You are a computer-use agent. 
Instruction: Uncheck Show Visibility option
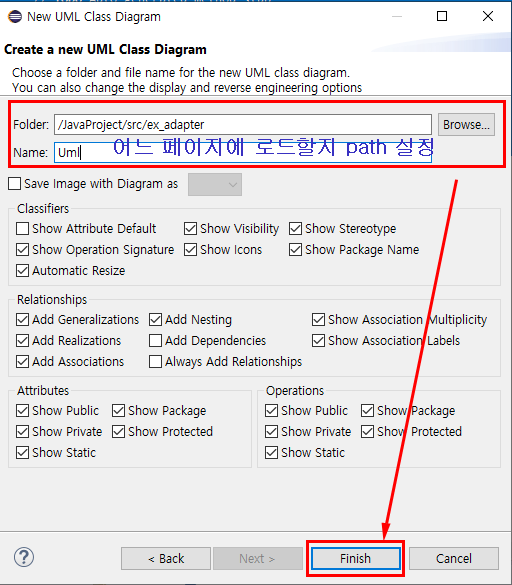pyautogui.click(x=190, y=228)
